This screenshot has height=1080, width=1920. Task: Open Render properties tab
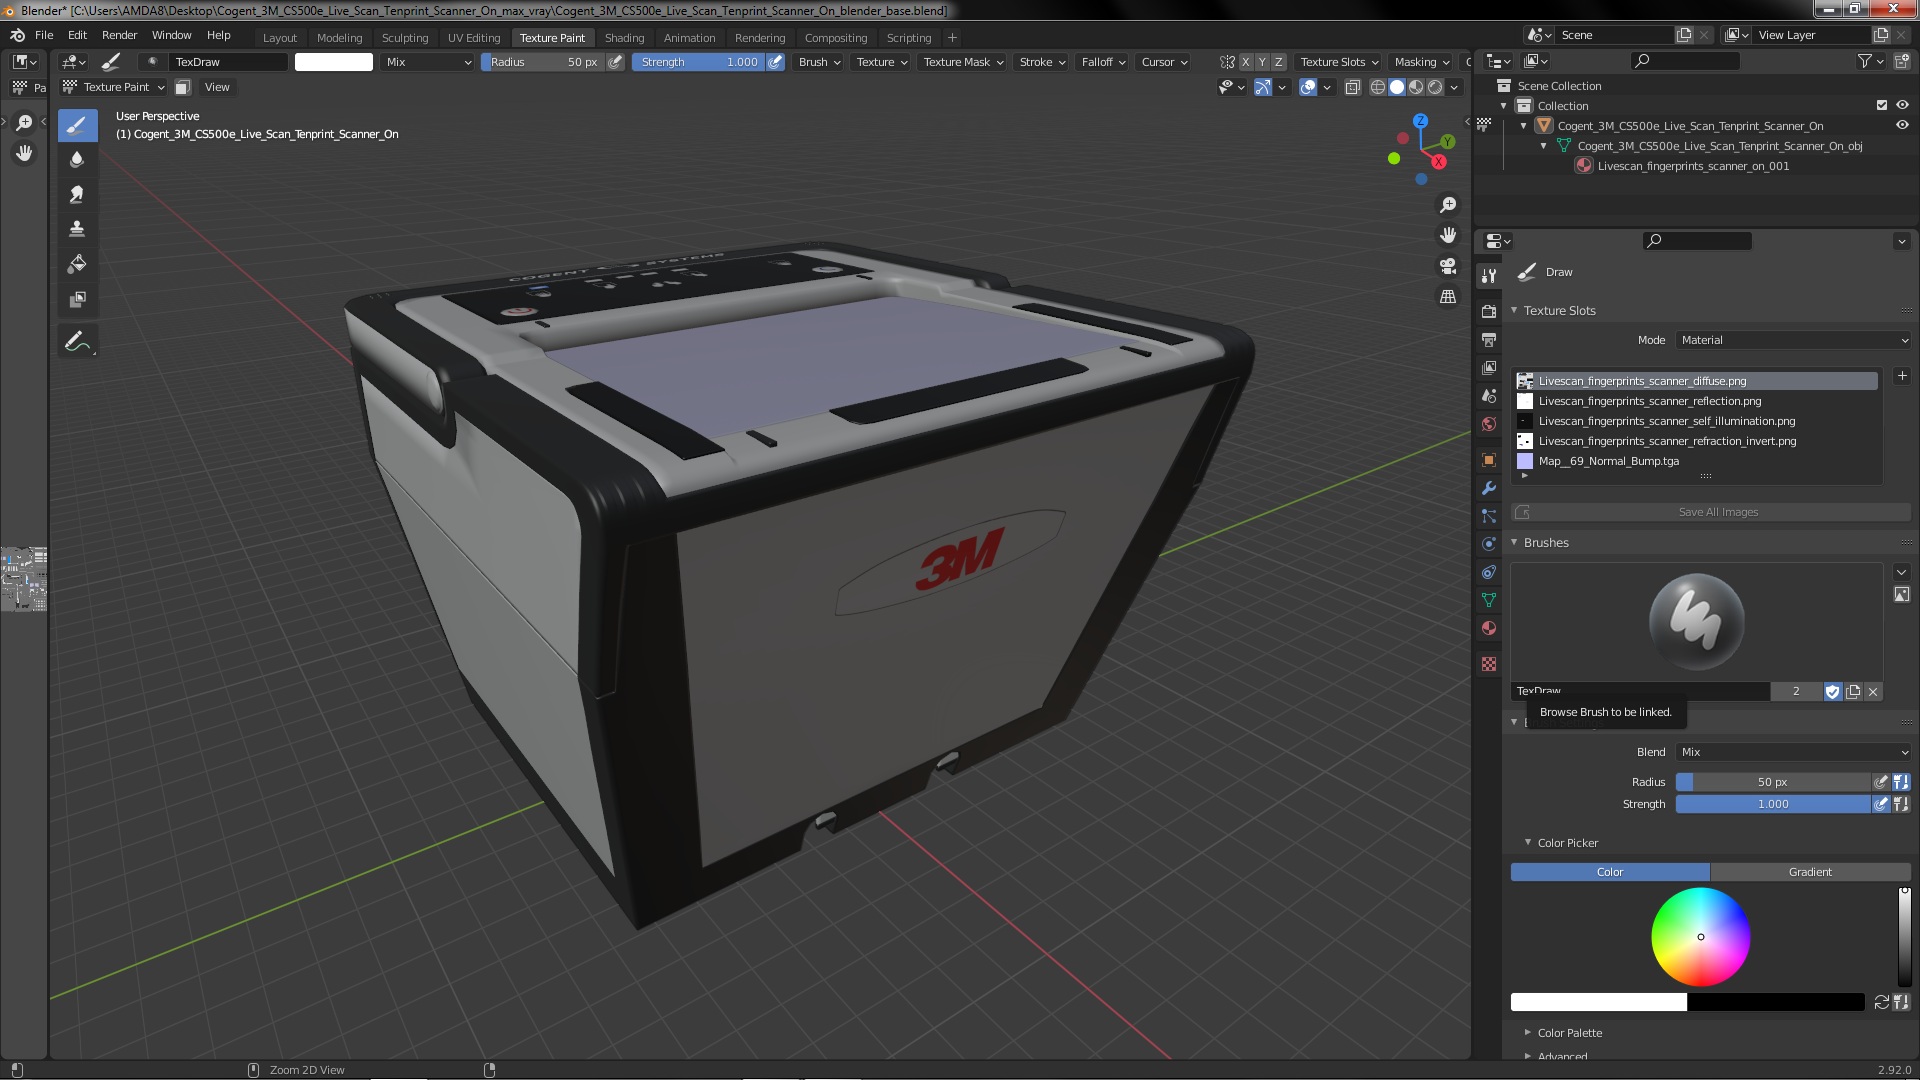1489,312
